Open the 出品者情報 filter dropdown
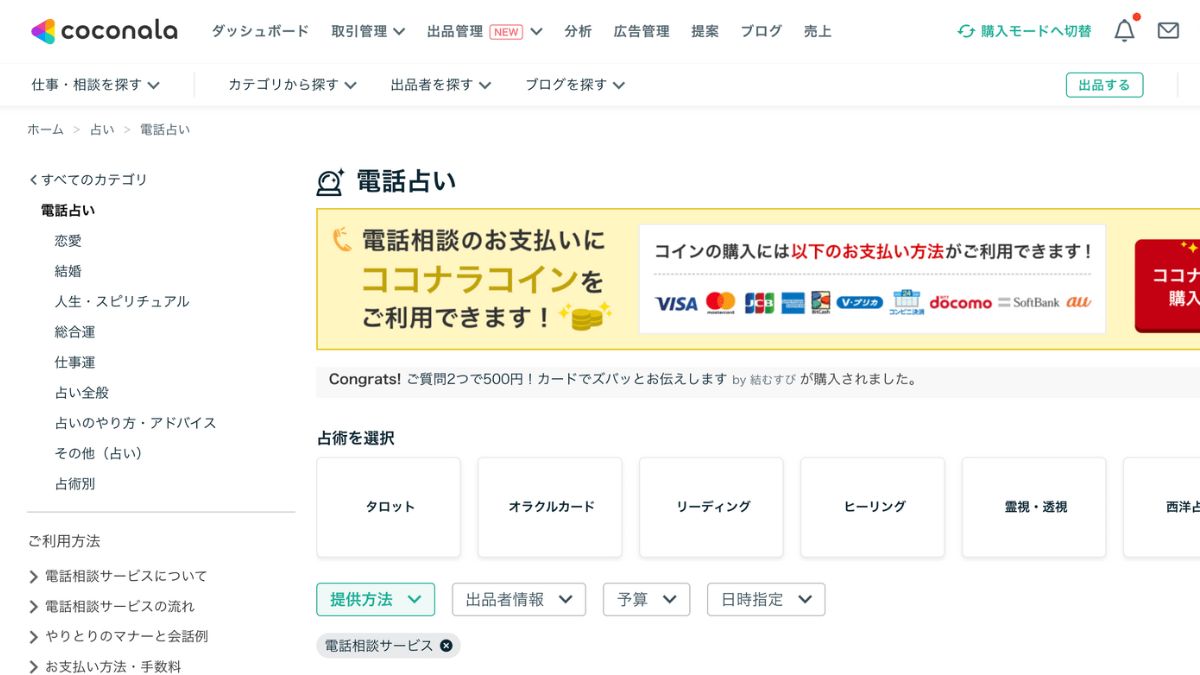This screenshot has width=1200, height=675. pyautogui.click(x=519, y=599)
